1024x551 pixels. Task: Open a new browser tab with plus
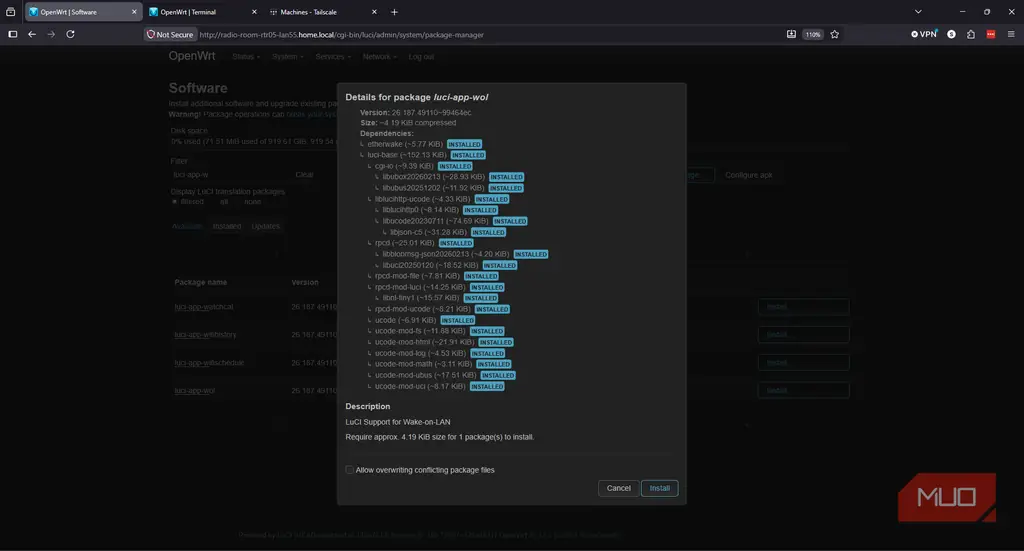pyautogui.click(x=394, y=12)
